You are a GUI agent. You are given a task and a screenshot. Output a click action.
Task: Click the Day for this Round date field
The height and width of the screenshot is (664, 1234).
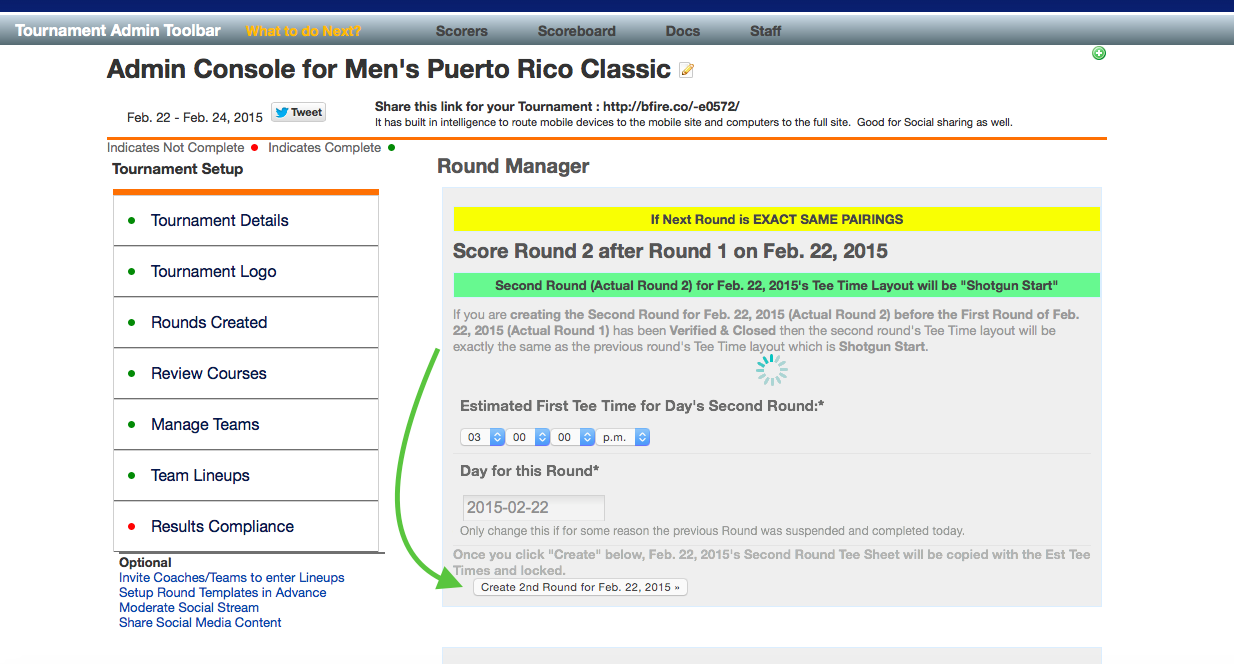tap(534, 507)
